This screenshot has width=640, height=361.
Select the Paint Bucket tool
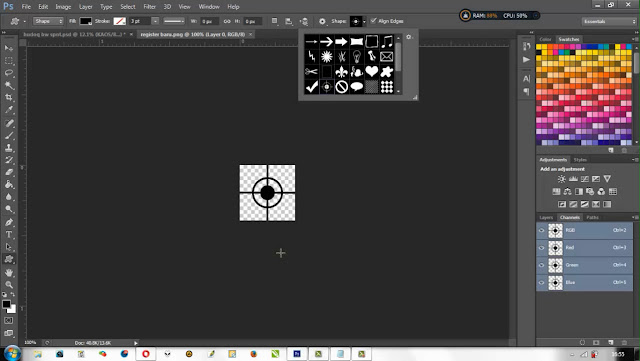pos(9,184)
